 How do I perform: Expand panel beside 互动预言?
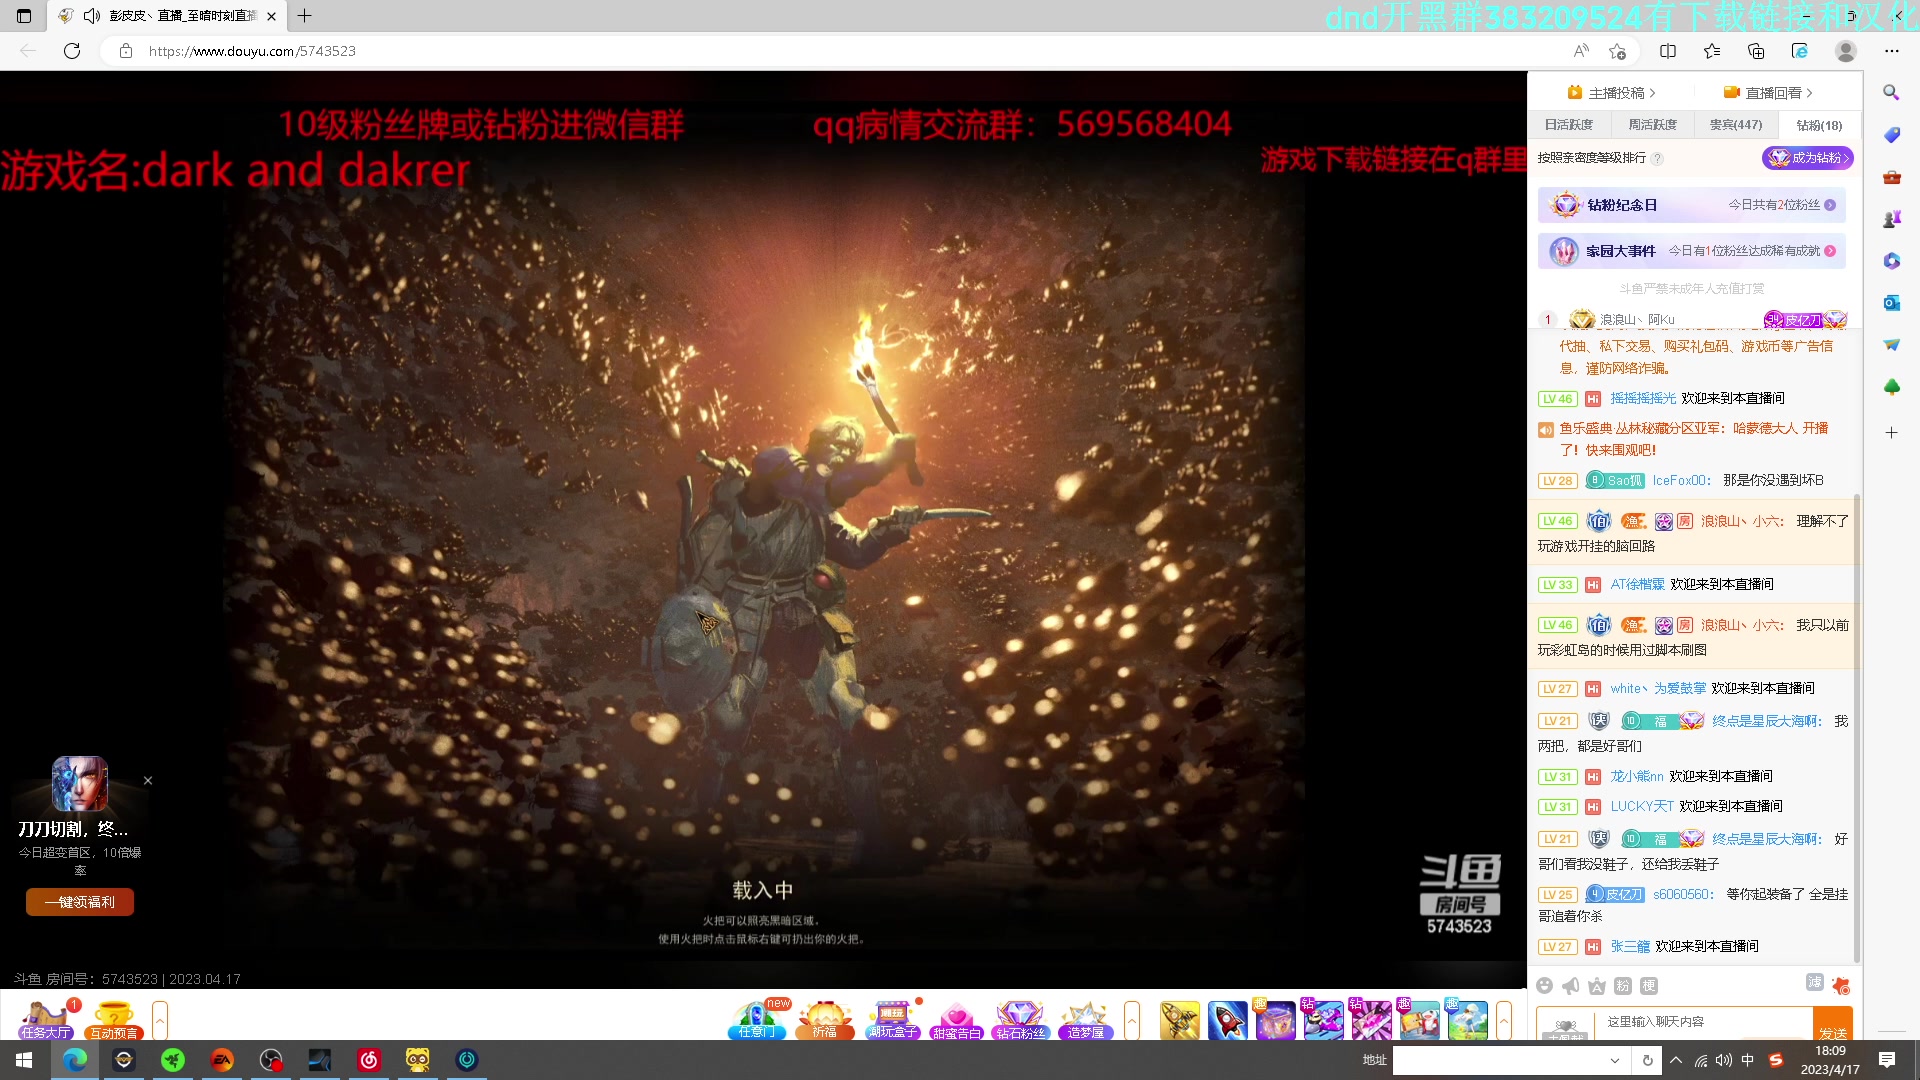(160, 1021)
